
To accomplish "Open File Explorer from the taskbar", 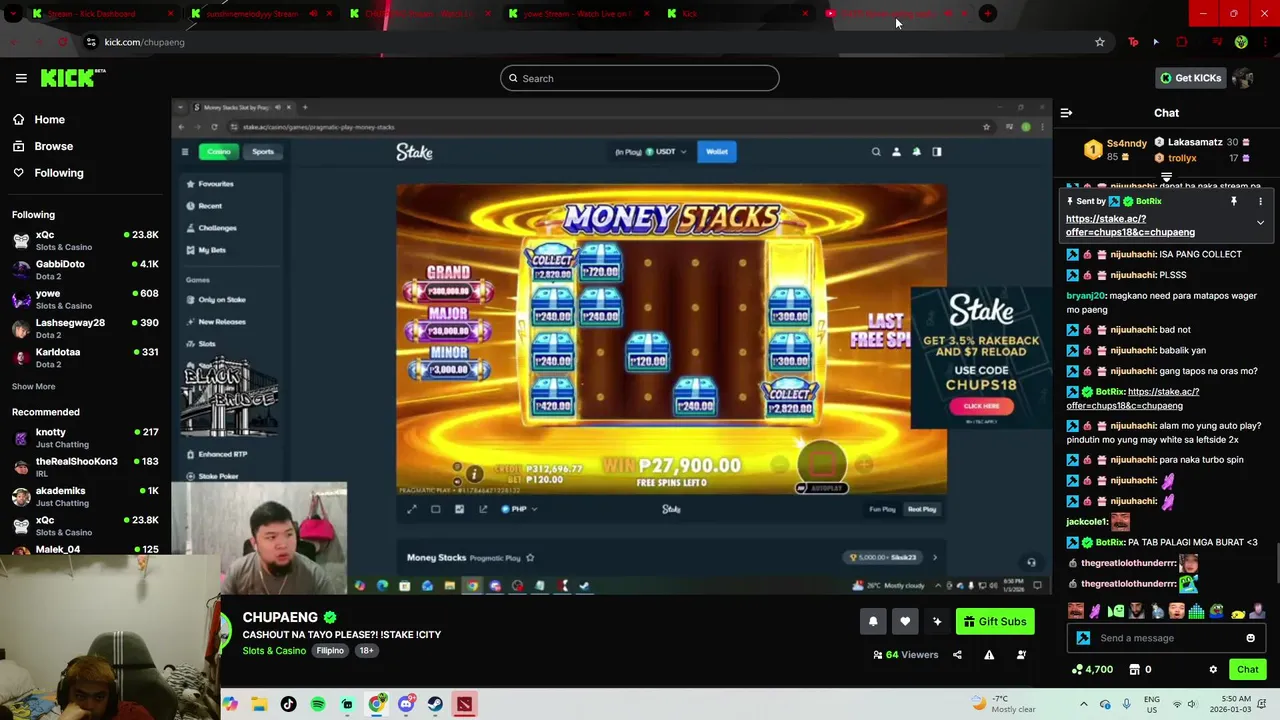I will coord(259,704).
